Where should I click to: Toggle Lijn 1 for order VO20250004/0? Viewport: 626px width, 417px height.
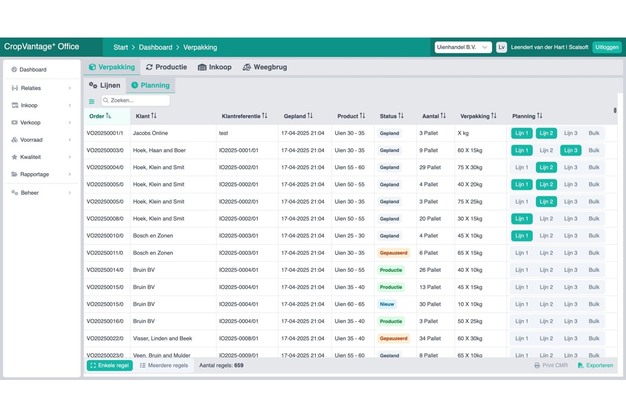521,167
